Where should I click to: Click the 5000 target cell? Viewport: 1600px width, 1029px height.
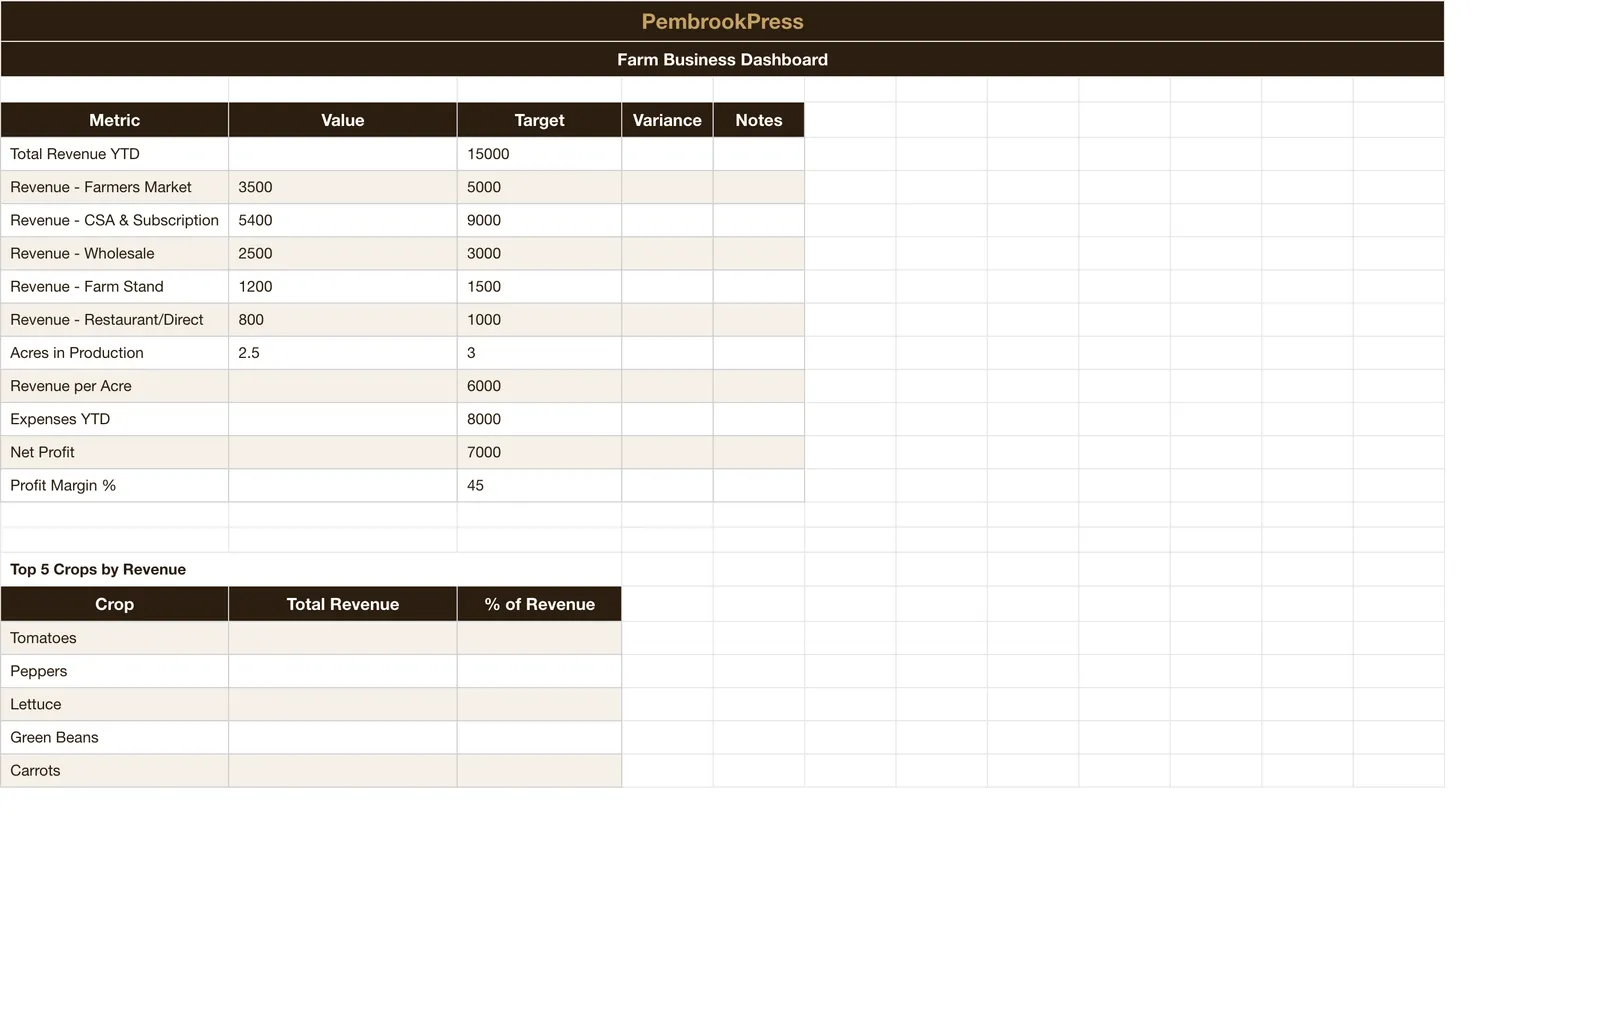539,187
